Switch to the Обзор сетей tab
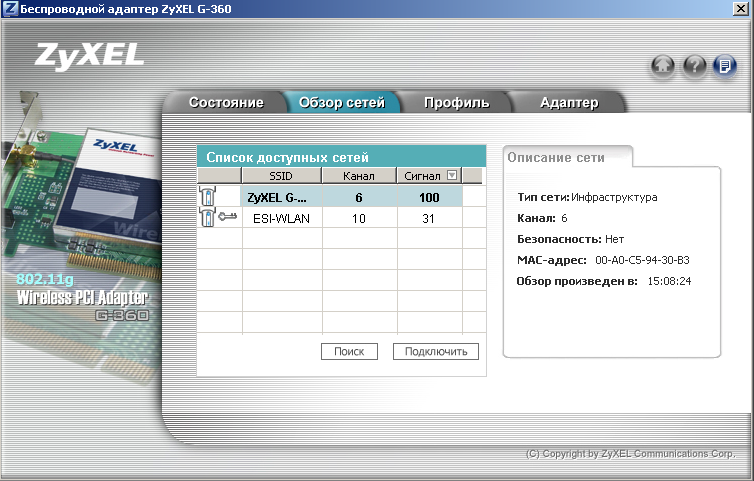754x481 pixels. pyautogui.click(x=342, y=102)
